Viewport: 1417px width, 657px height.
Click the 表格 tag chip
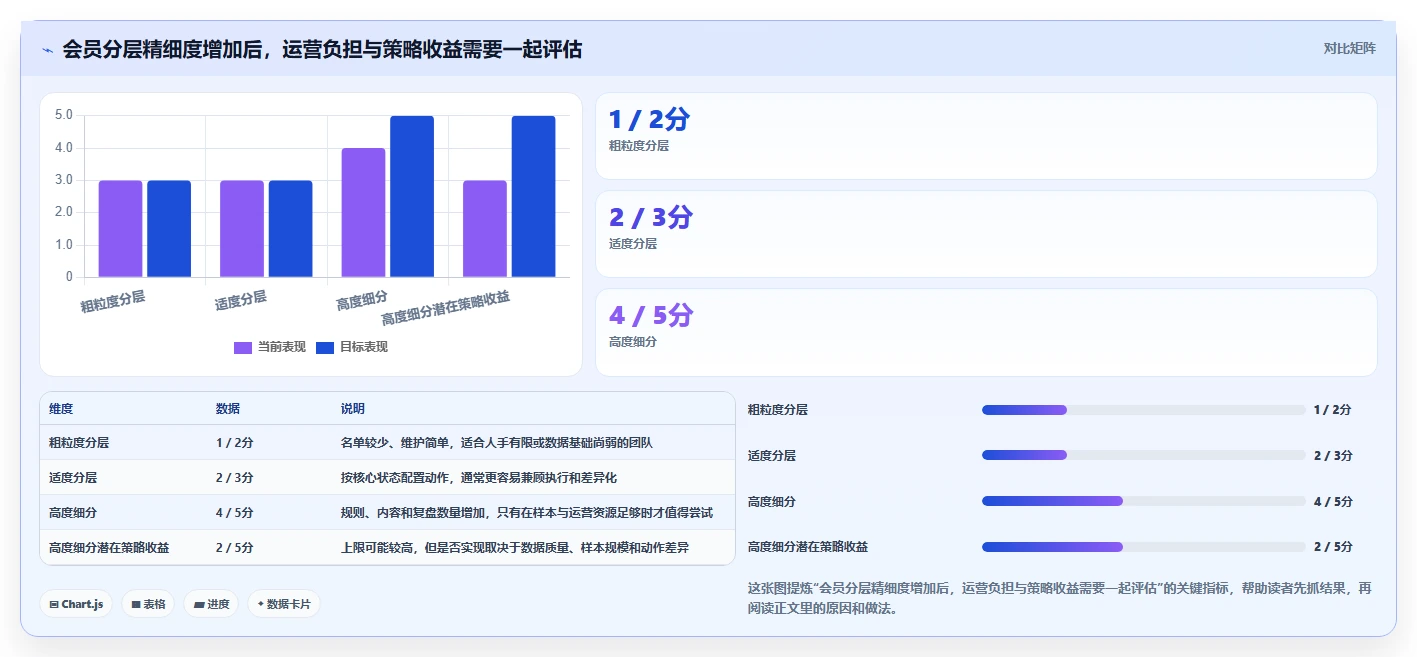[x=148, y=604]
